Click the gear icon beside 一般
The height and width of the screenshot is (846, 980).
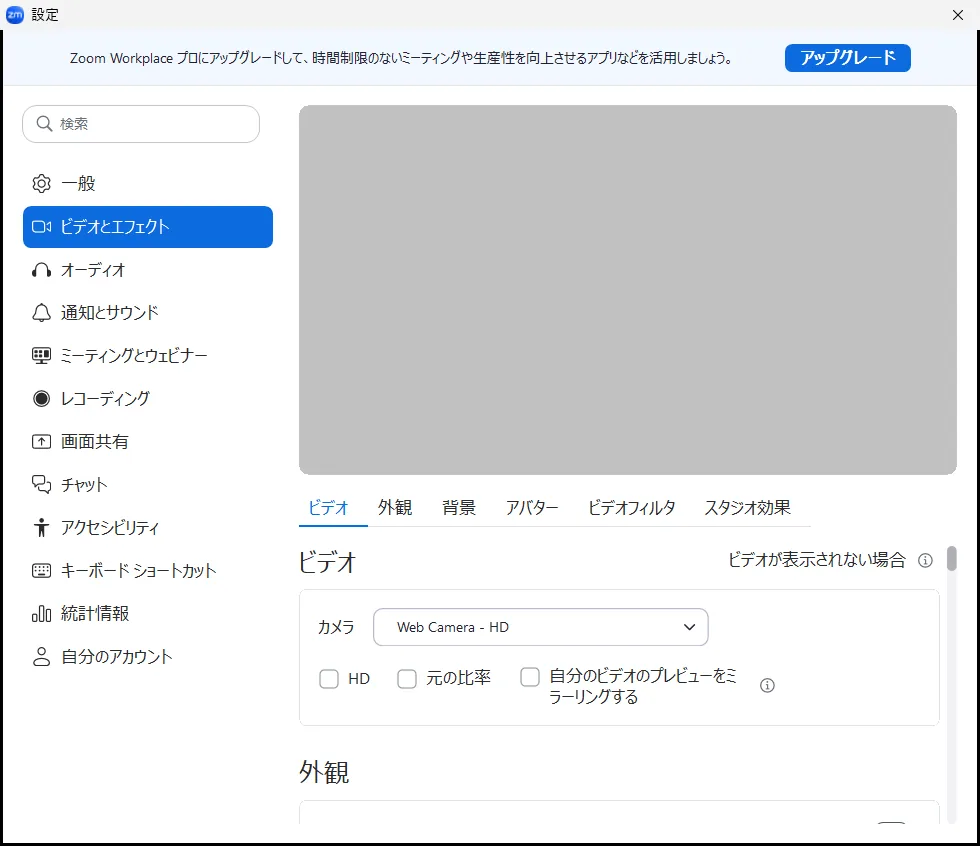(41, 184)
